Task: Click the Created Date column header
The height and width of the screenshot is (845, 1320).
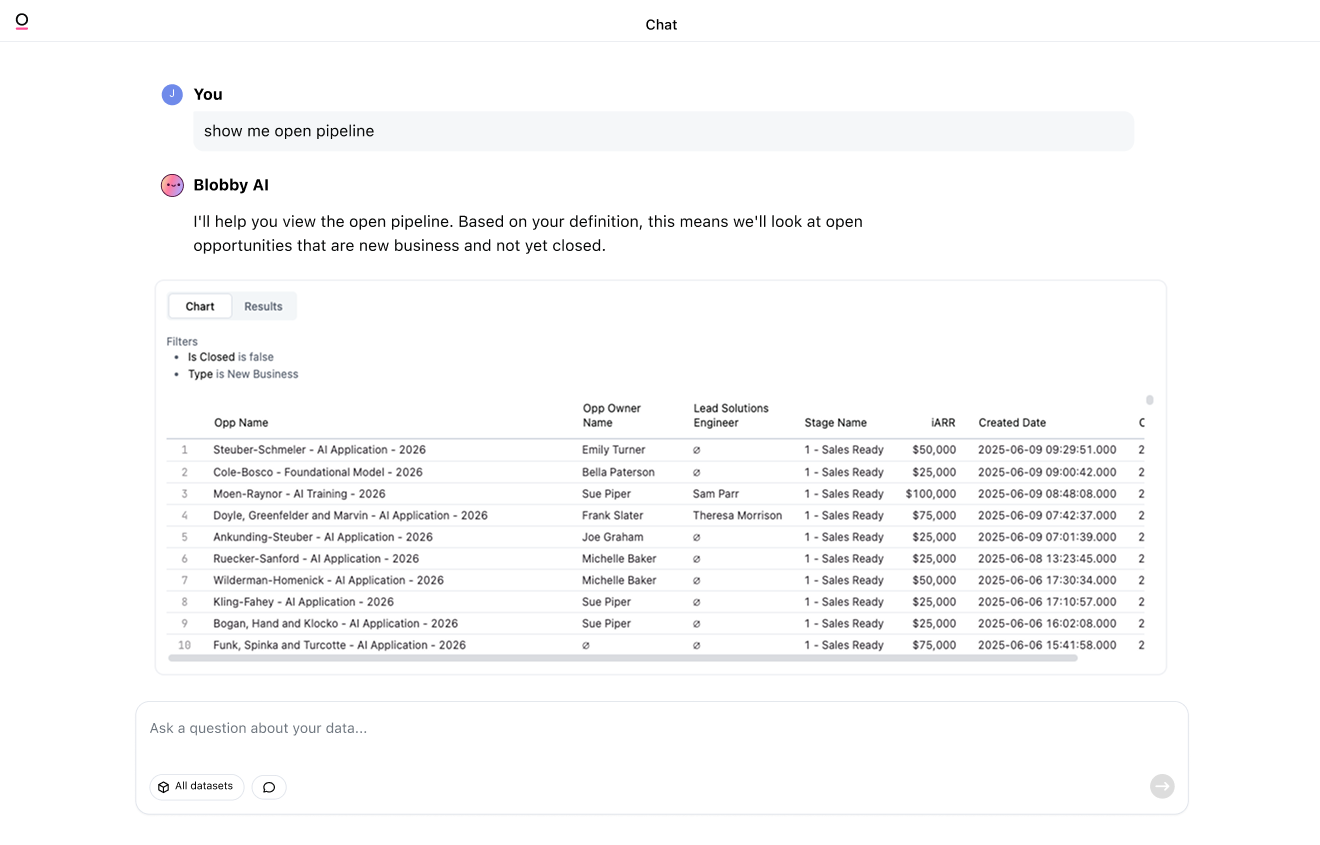Action: pyautogui.click(x=1012, y=423)
